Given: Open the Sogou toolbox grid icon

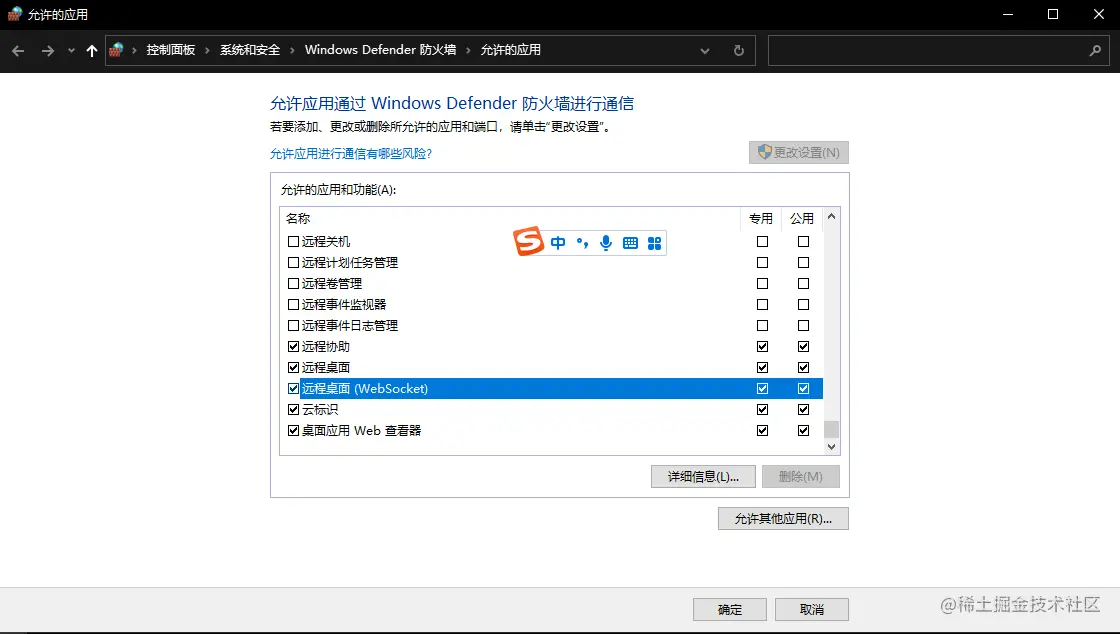Looking at the screenshot, I should (x=654, y=243).
